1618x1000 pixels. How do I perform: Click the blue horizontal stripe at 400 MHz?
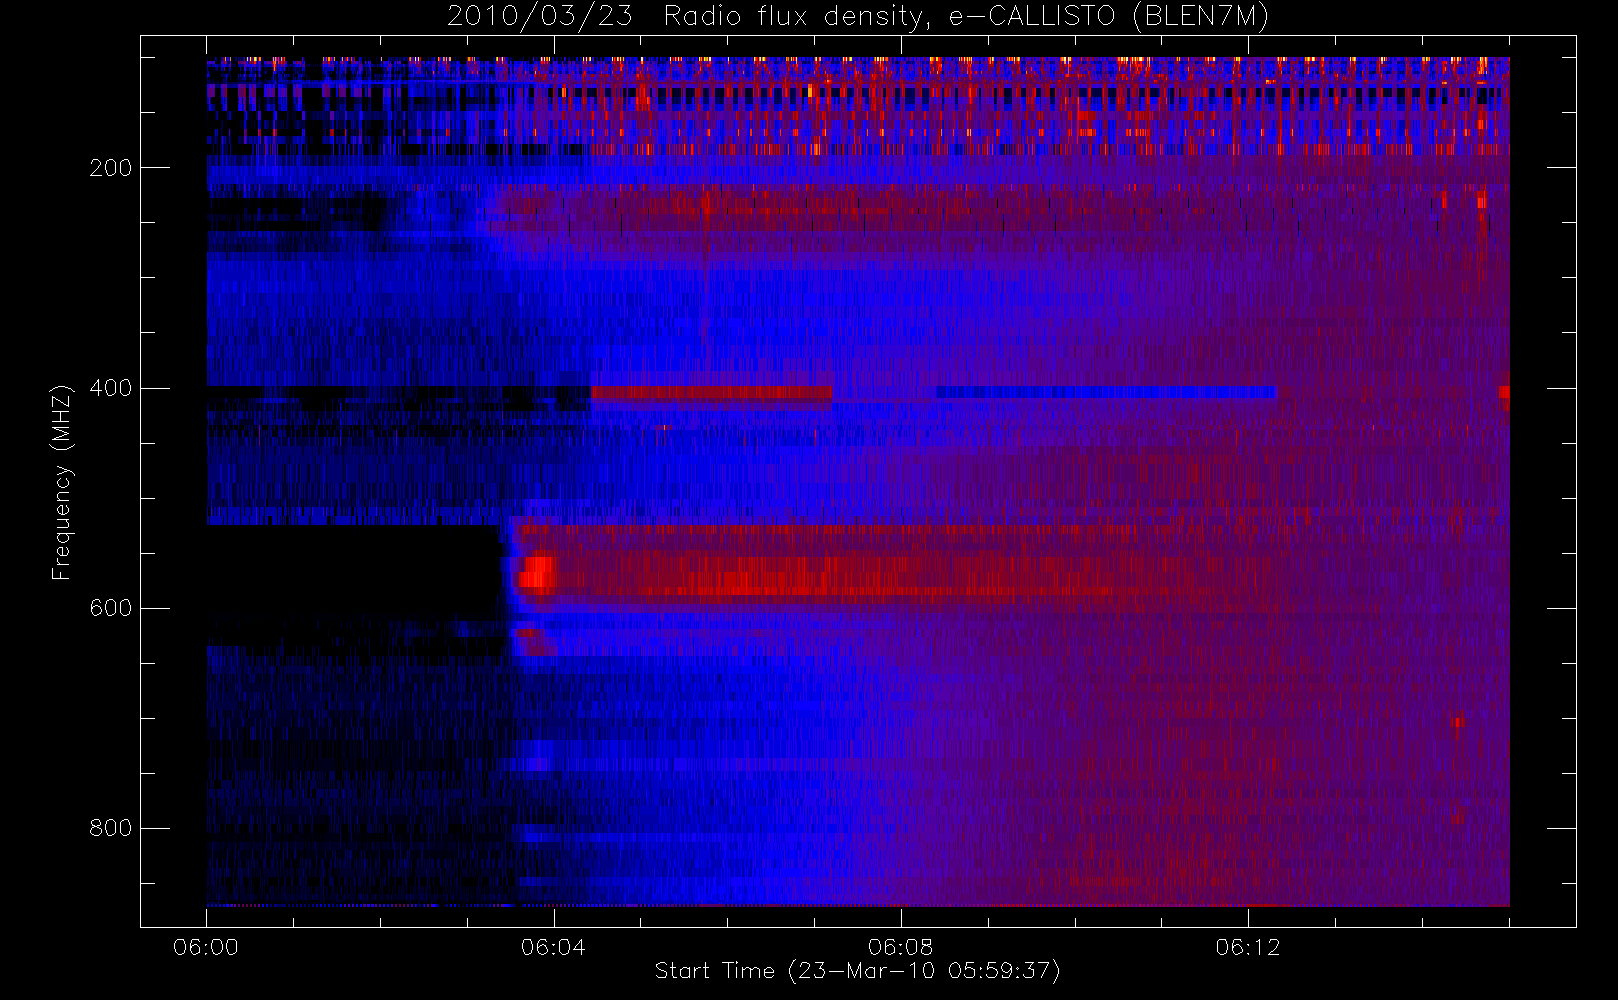[x=1105, y=392]
